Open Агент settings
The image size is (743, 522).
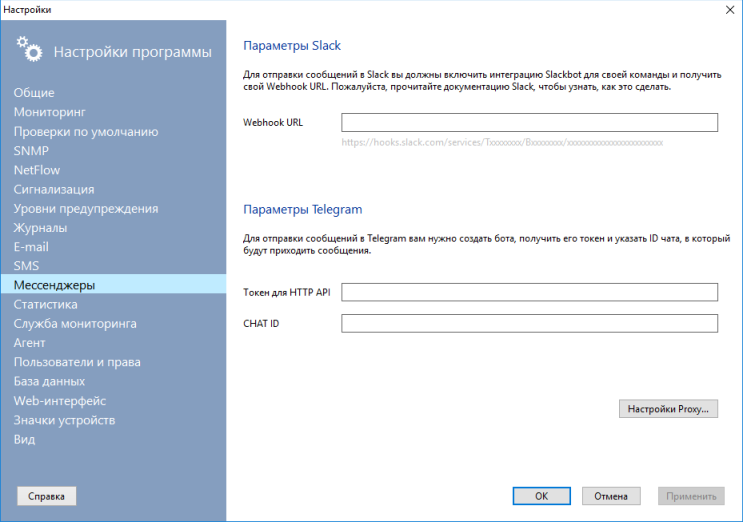[29, 343]
